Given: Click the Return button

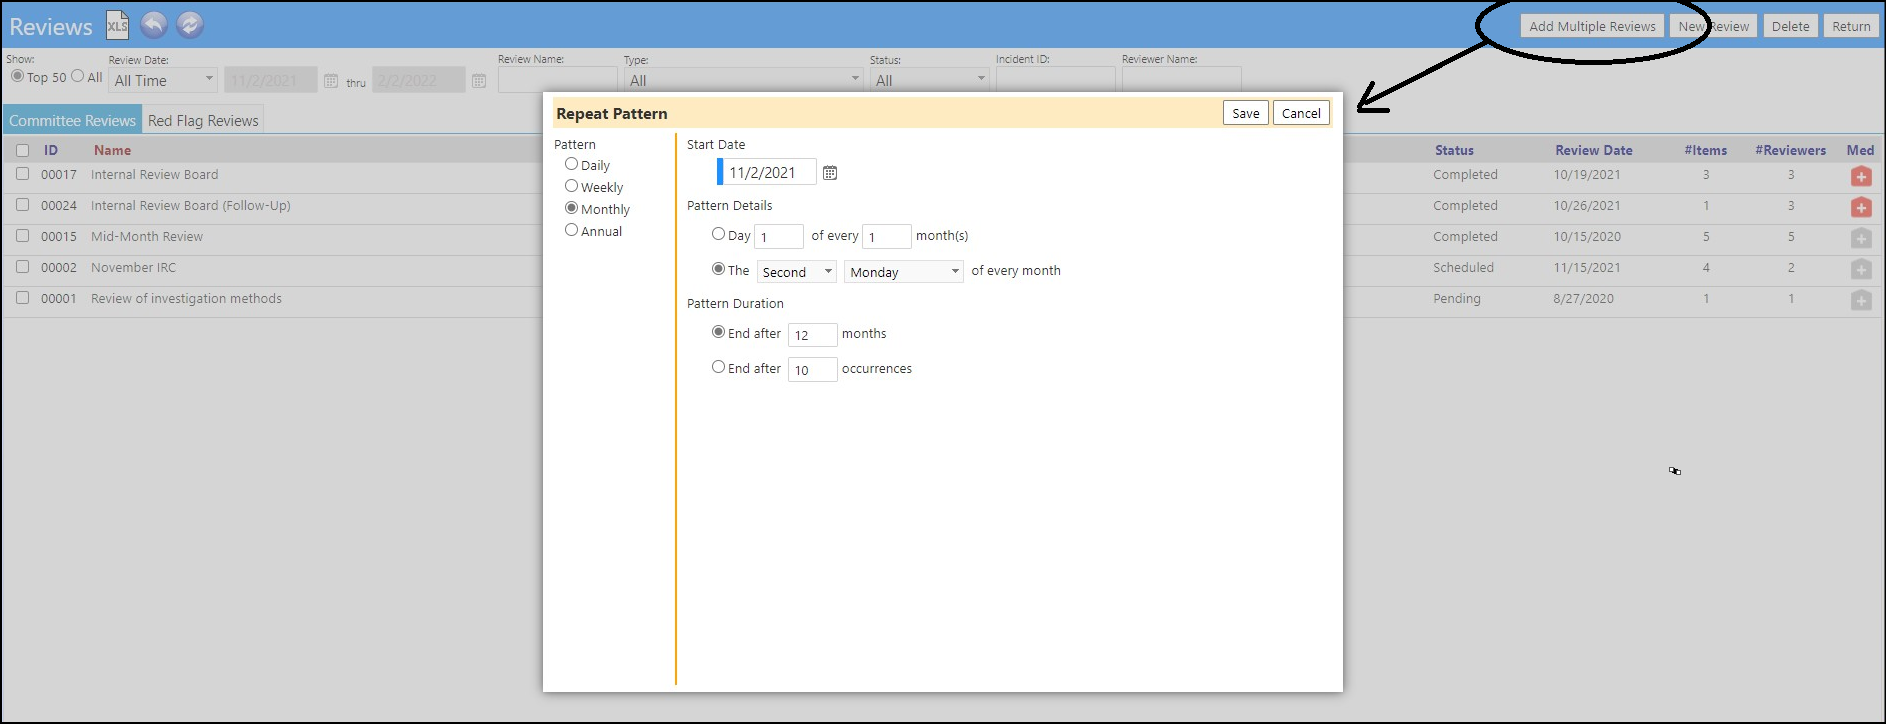Looking at the screenshot, I should [x=1851, y=26].
